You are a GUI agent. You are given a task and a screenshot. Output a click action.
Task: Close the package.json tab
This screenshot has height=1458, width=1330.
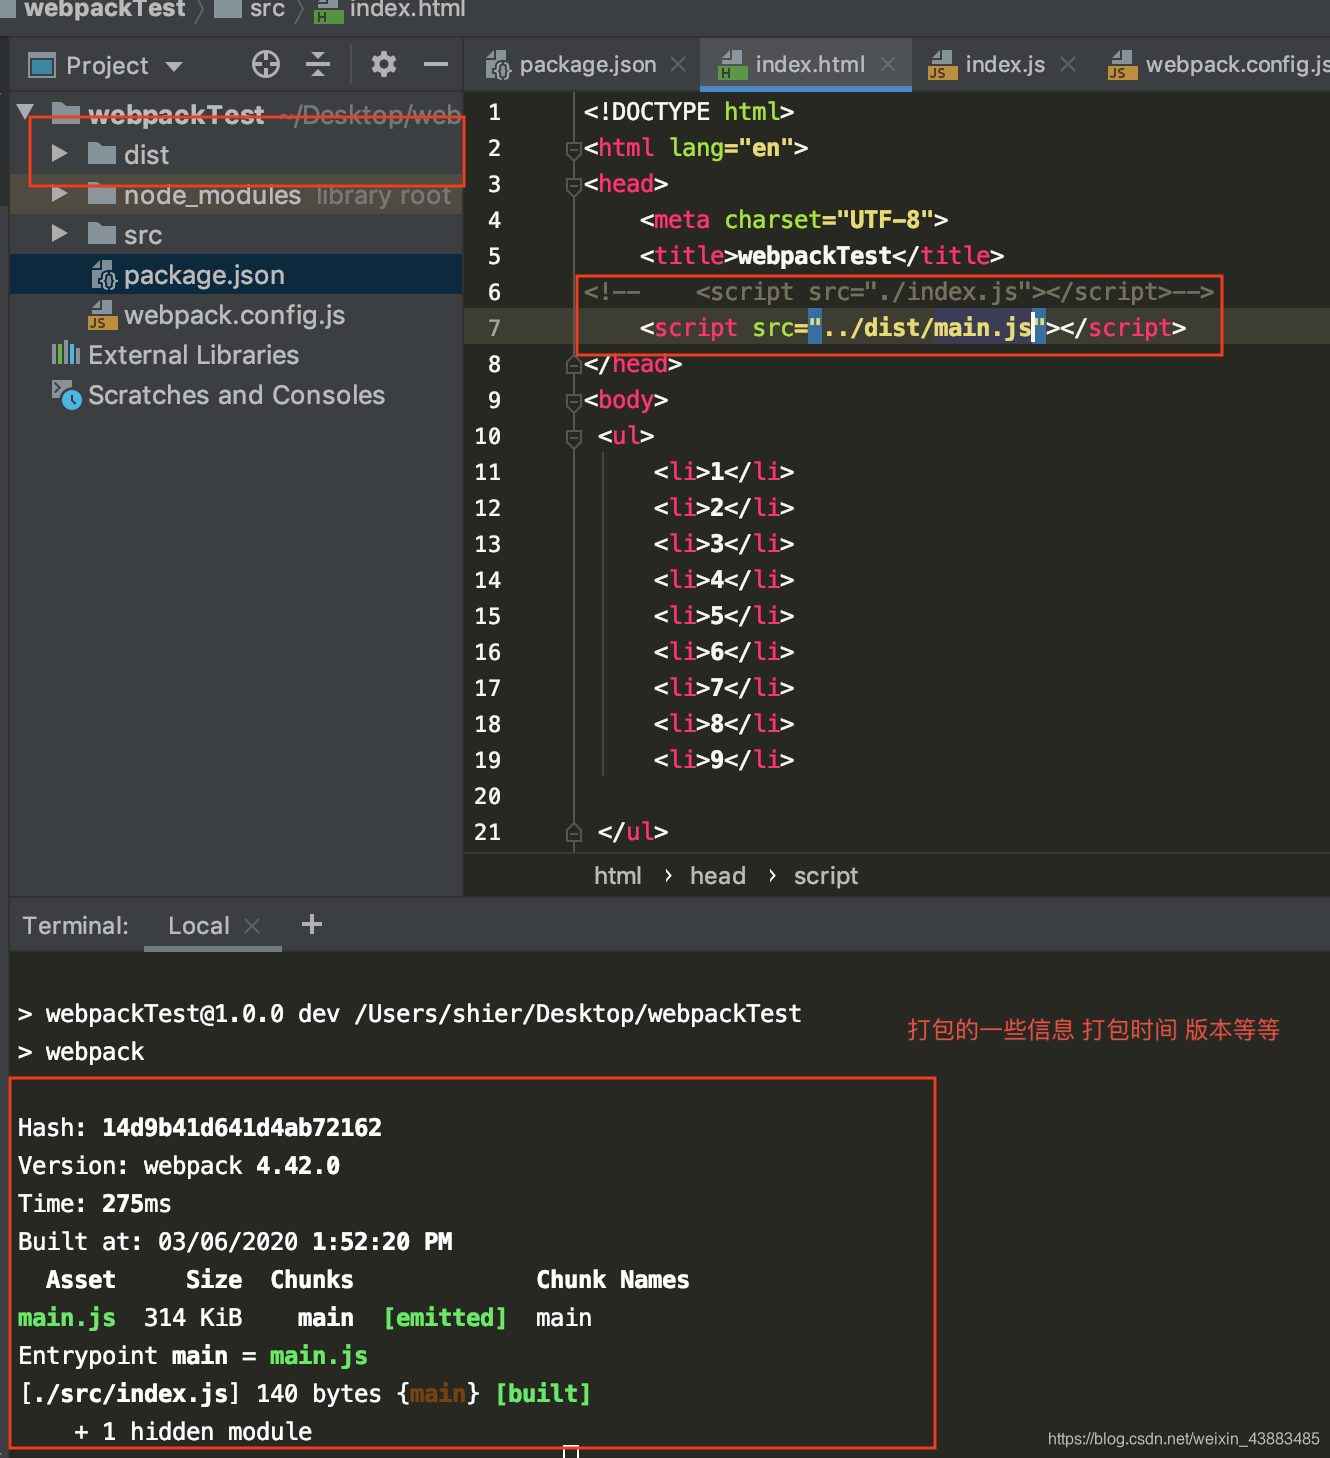click(x=678, y=64)
